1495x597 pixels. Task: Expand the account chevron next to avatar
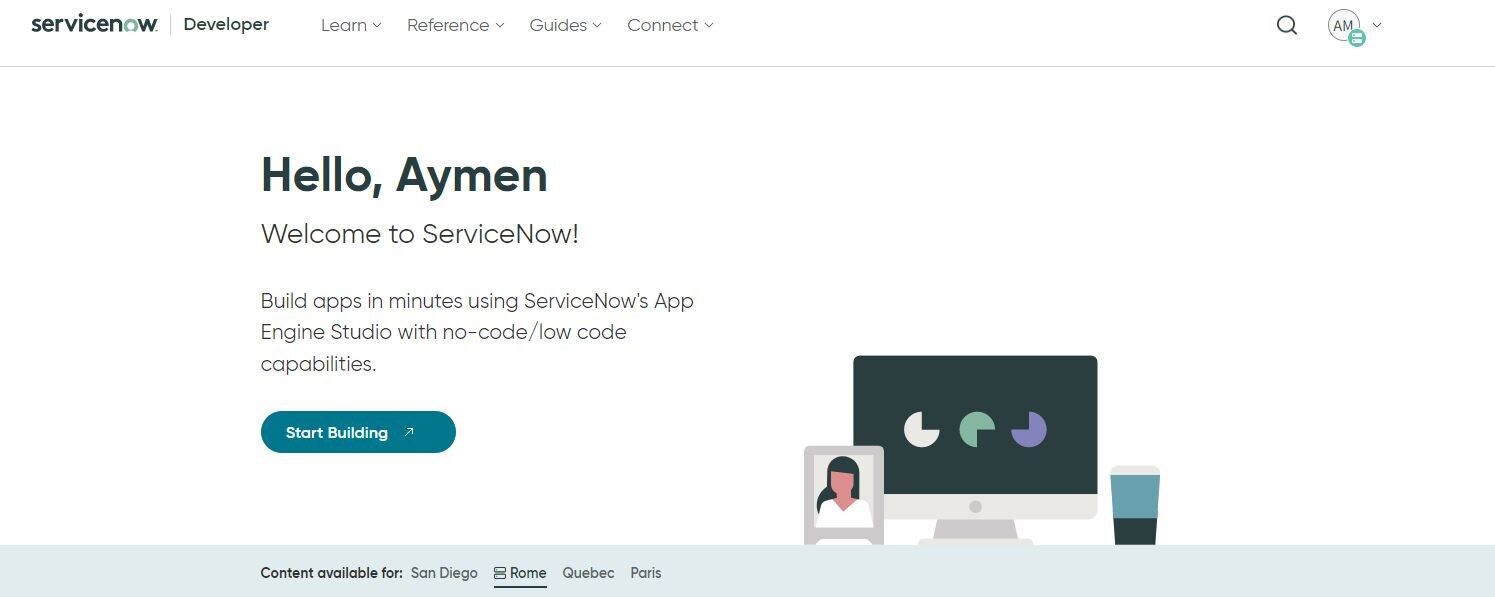tap(1377, 26)
